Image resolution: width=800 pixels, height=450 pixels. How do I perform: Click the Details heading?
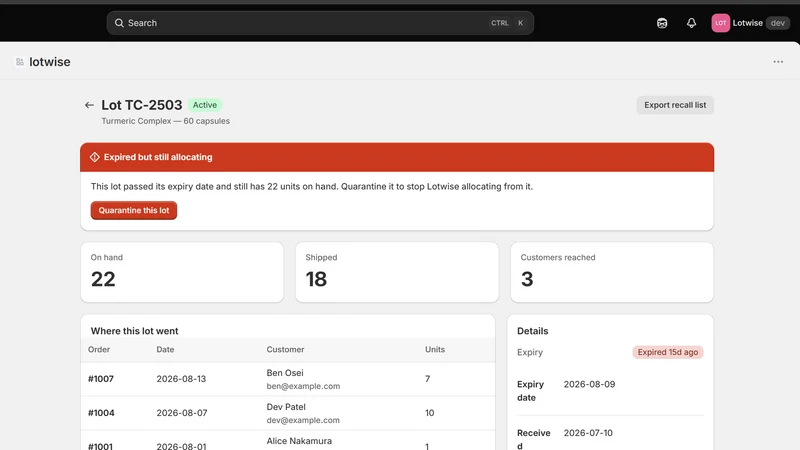pyautogui.click(x=533, y=331)
